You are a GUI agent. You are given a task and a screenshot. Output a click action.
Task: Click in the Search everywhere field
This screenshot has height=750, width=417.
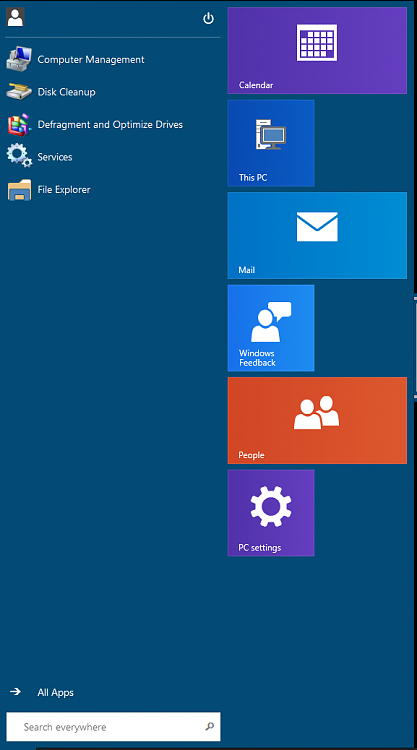pyautogui.click(x=113, y=727)
